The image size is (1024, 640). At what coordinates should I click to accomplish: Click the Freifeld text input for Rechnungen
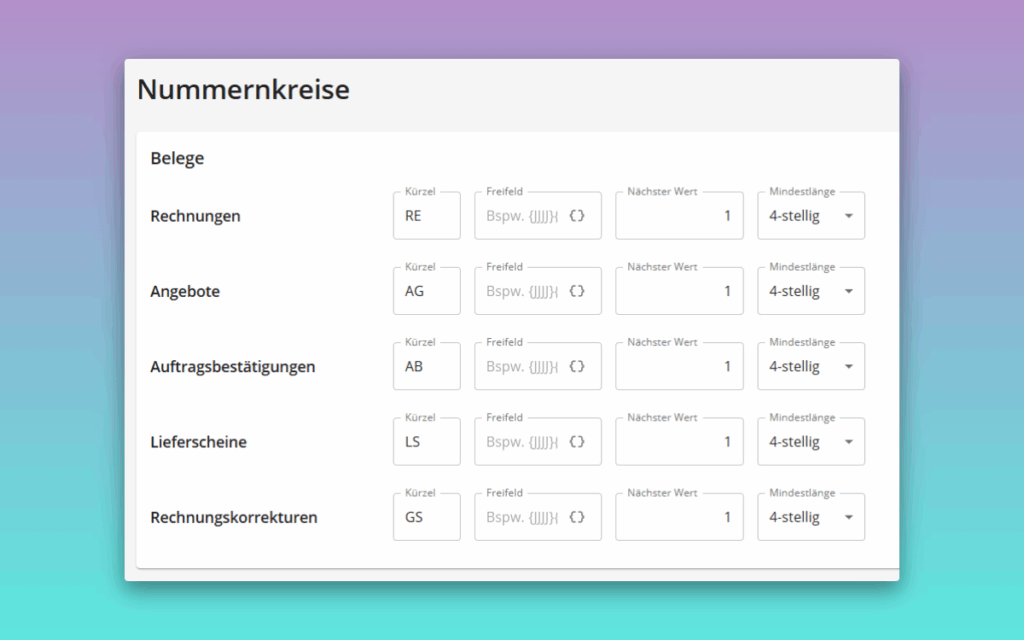(520, 216)
